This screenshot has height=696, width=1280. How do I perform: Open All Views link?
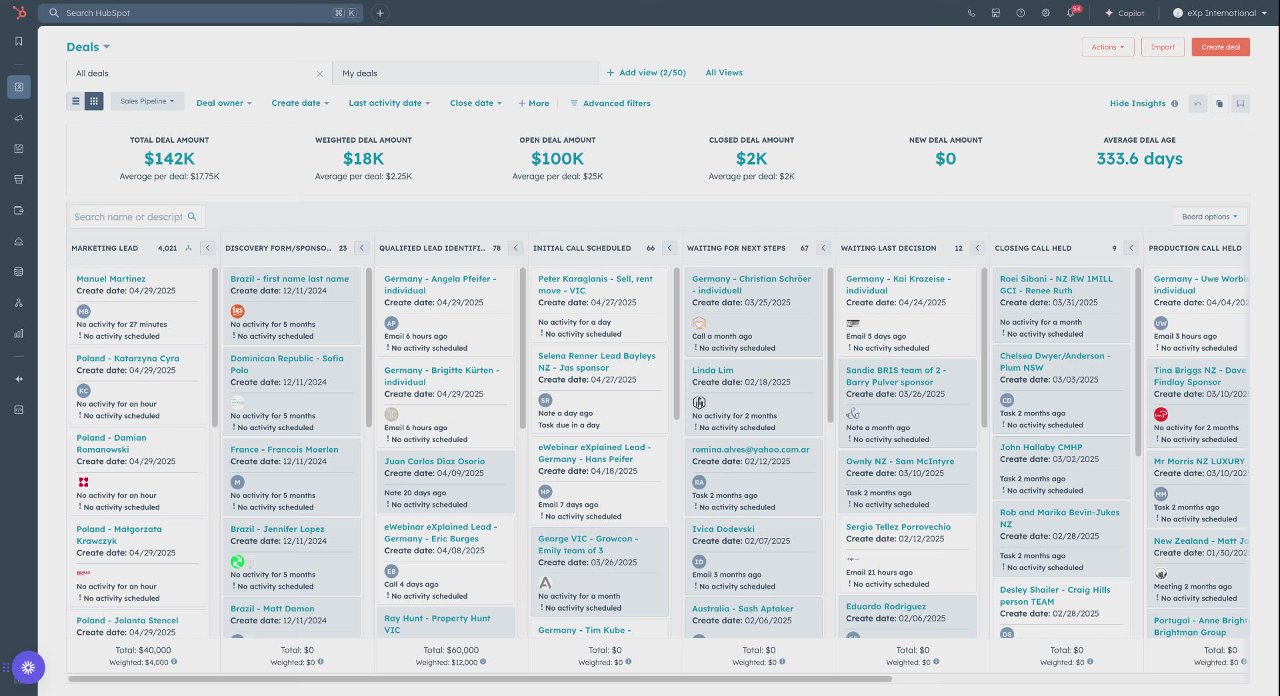[724, 73]
